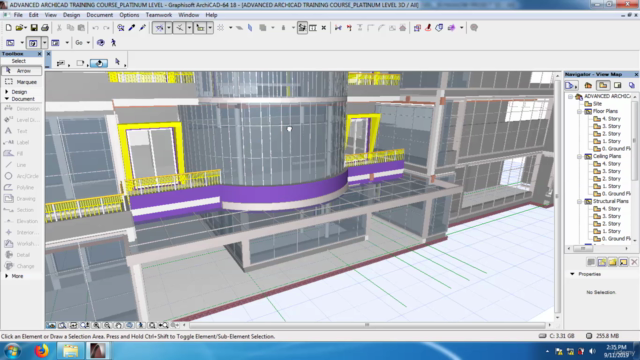The height and width of the screenshot is (360, 640).
Task: Activate the Explore walking-figure icon
Action: tap(113, 42)
